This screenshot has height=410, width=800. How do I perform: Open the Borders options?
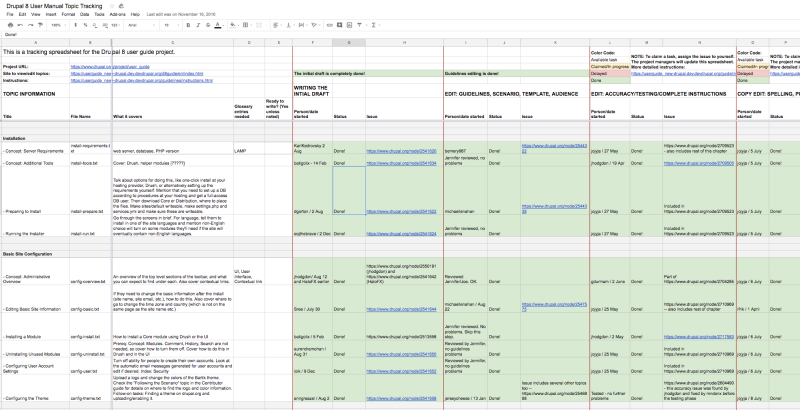click(246, 25)
